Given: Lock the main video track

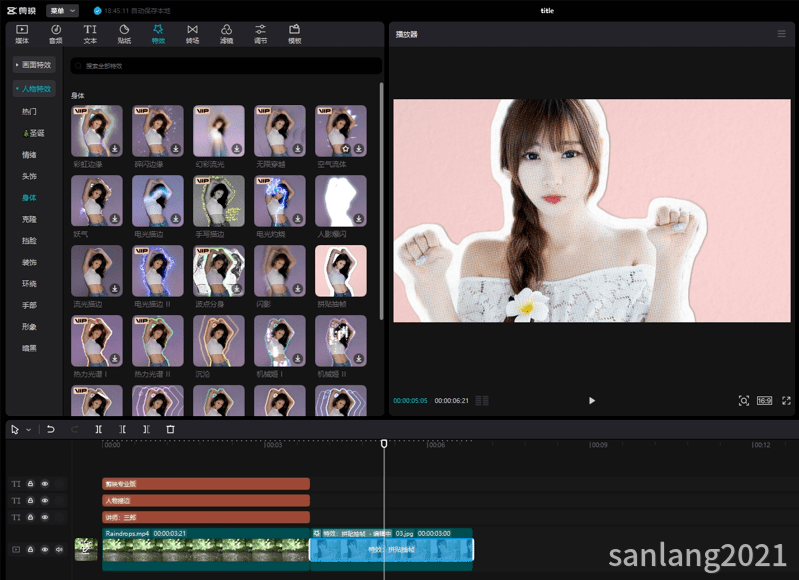Looking at the screenshot, I should click(x=31, y=549).
